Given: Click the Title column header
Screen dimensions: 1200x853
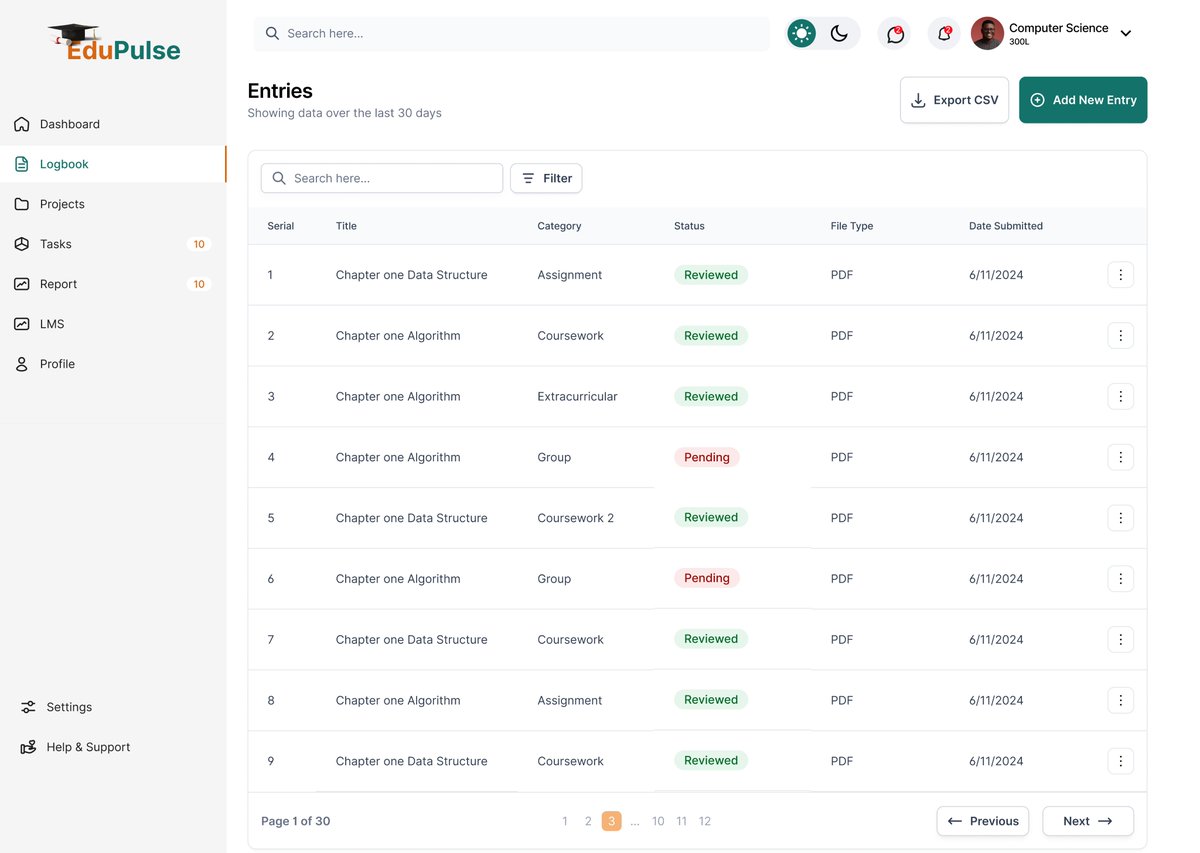Looking at the screenshot, I should 346,226.
